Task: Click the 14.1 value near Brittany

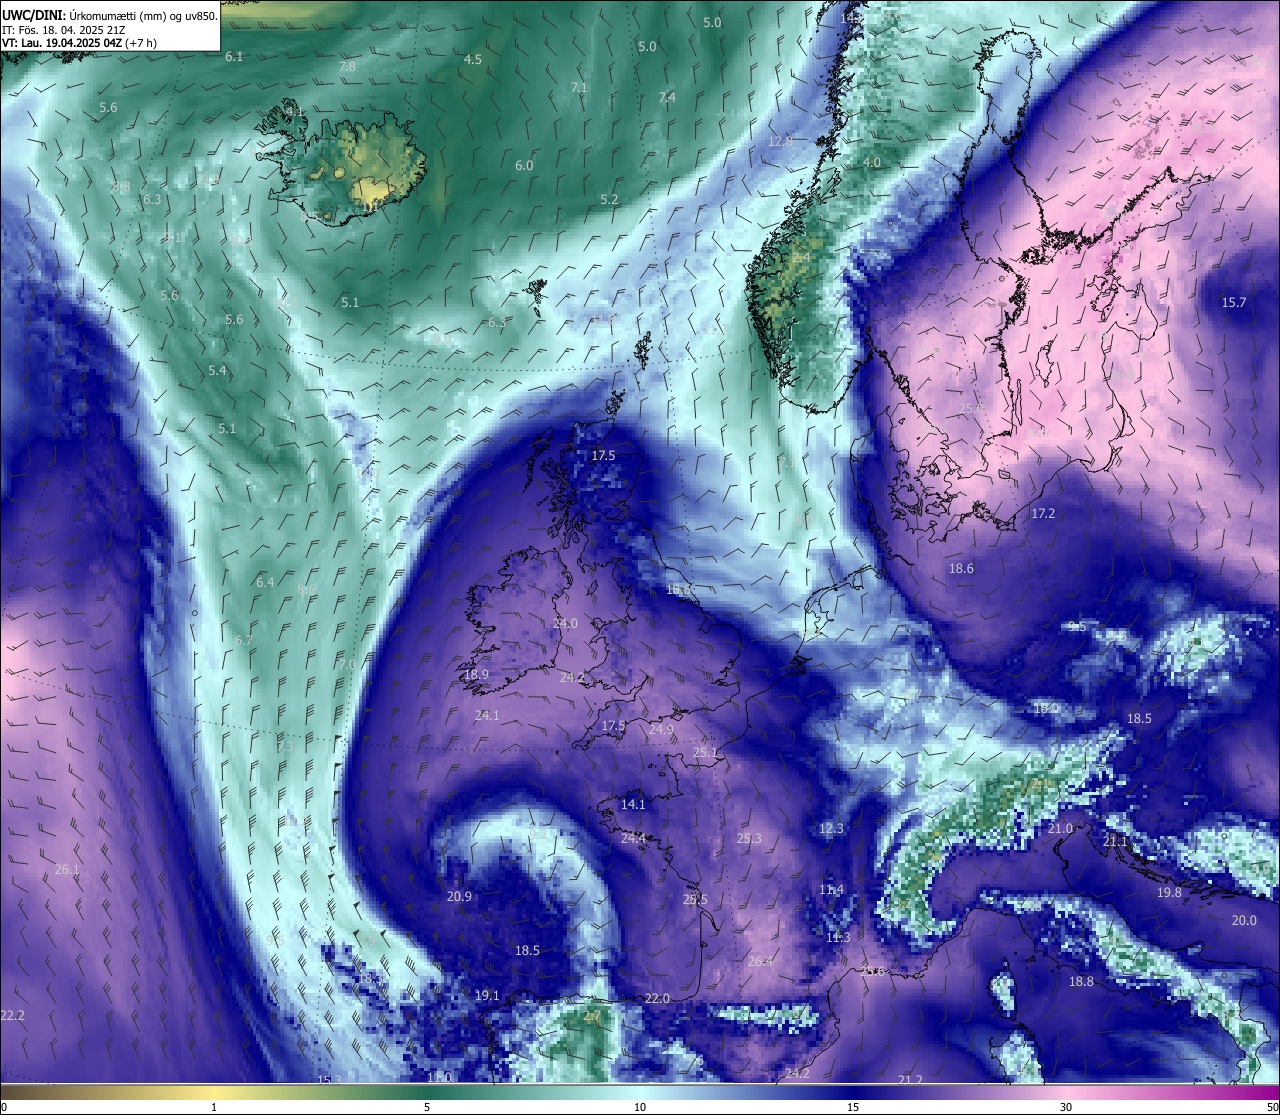Action: (x=633, y=804)
